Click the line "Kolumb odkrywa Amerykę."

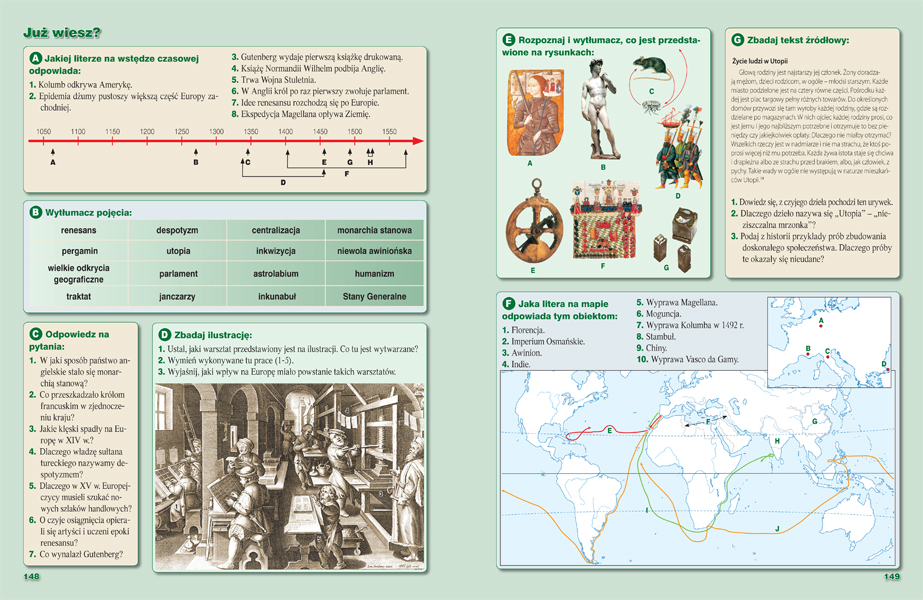click(85, 85)
